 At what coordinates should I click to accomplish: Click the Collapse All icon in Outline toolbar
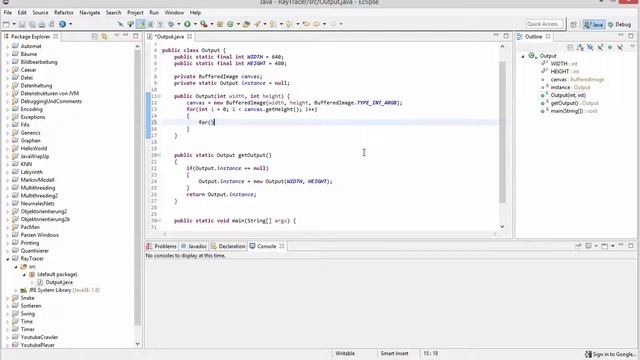(570, 47)
